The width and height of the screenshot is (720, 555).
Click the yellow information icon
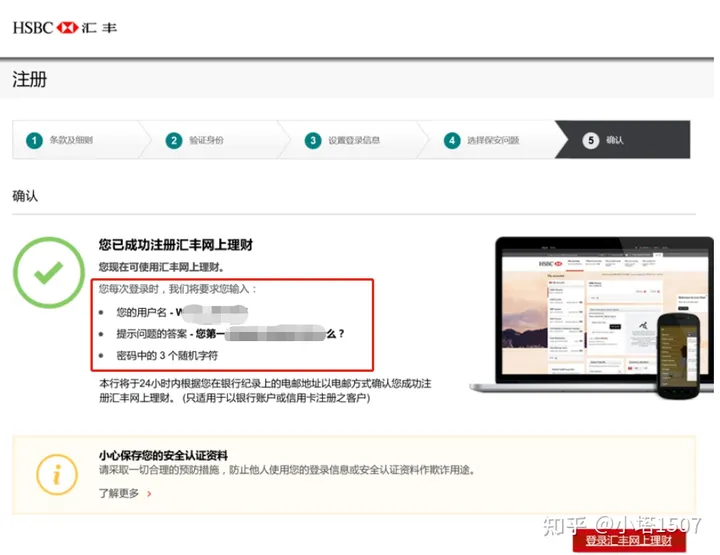(x=57, y=474)
